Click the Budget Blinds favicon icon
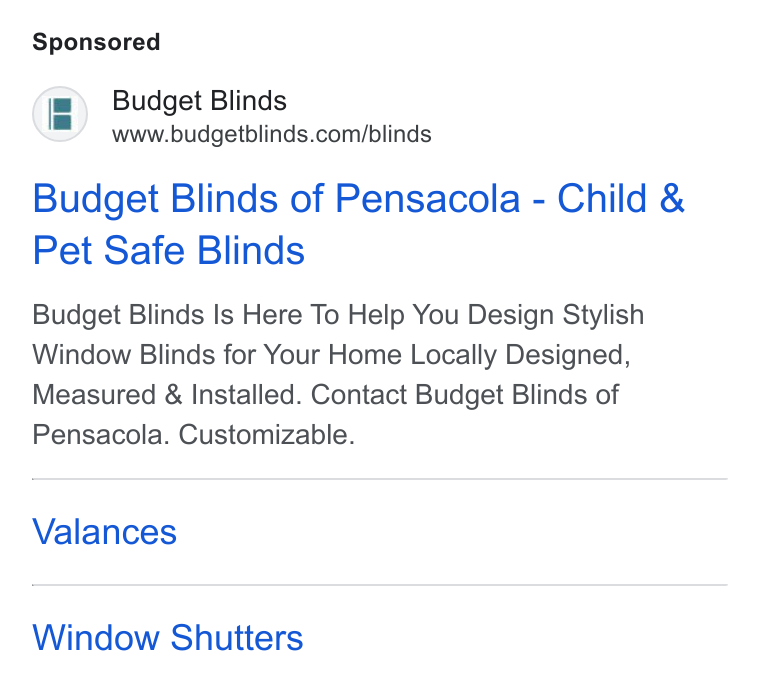The width and height of the screenshot is (760, 690). pyautogui.click(x=60, y=114)
